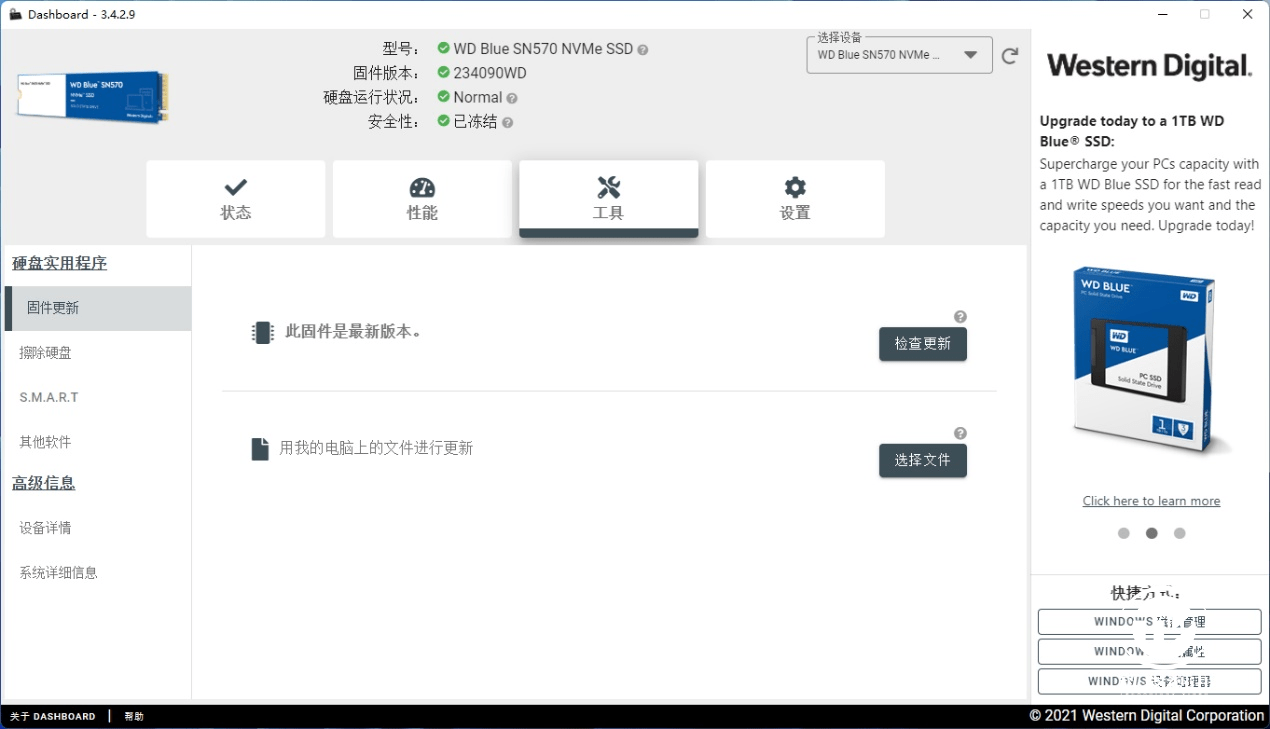Switch to the 状态 tab
Viewport: 1270px width, 729px height.
click(x=235, y=198)
